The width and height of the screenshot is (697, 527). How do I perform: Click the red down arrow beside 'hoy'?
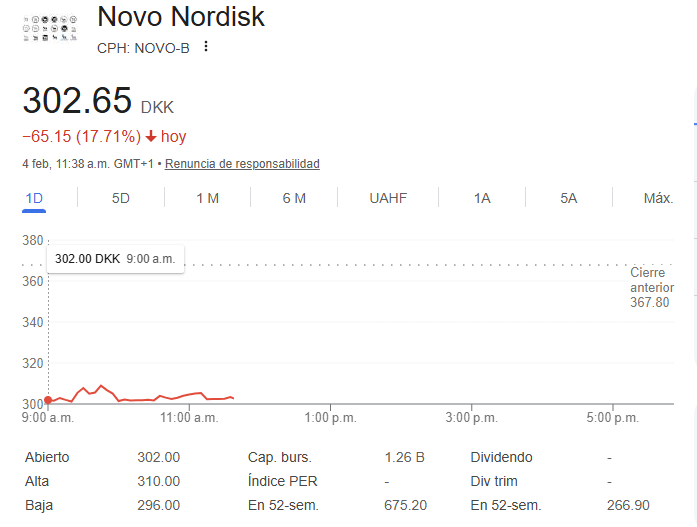[151, 137]
